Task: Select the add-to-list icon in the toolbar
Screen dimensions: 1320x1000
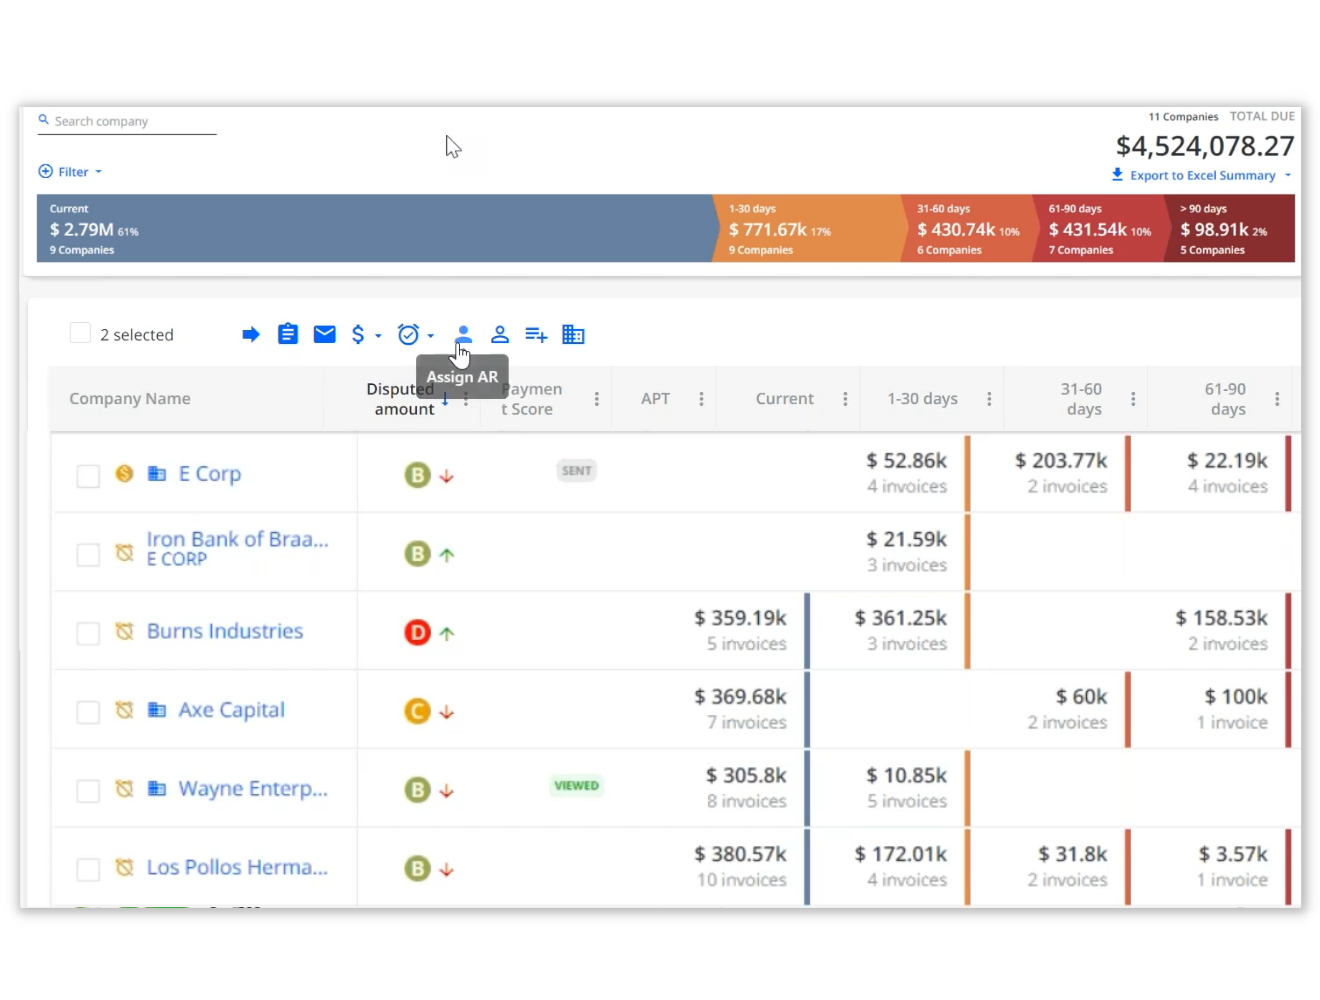Action: click(536, 334)
